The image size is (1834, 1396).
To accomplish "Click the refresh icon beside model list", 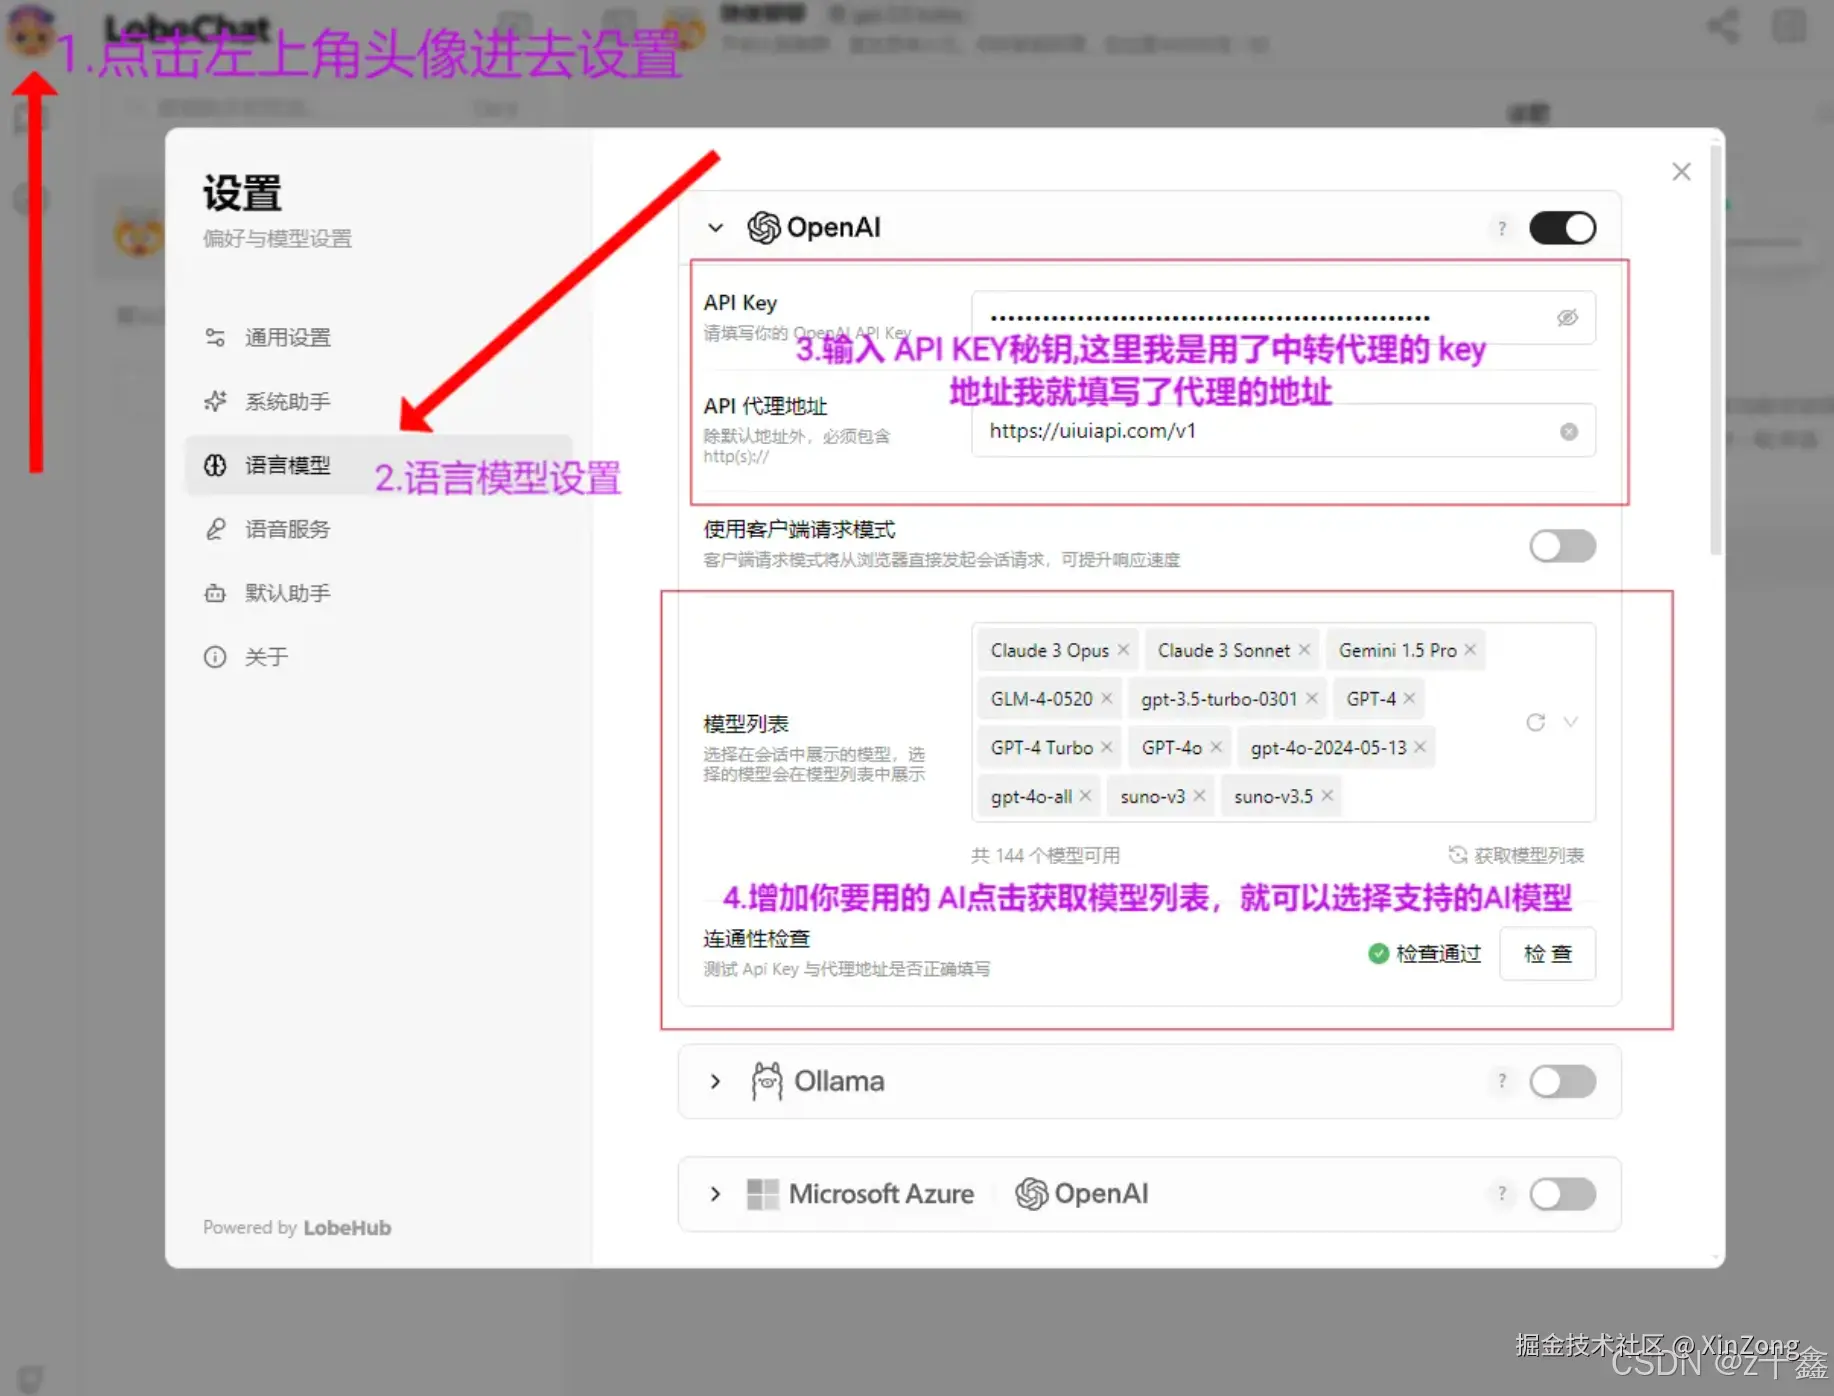I will point(1535,722).
